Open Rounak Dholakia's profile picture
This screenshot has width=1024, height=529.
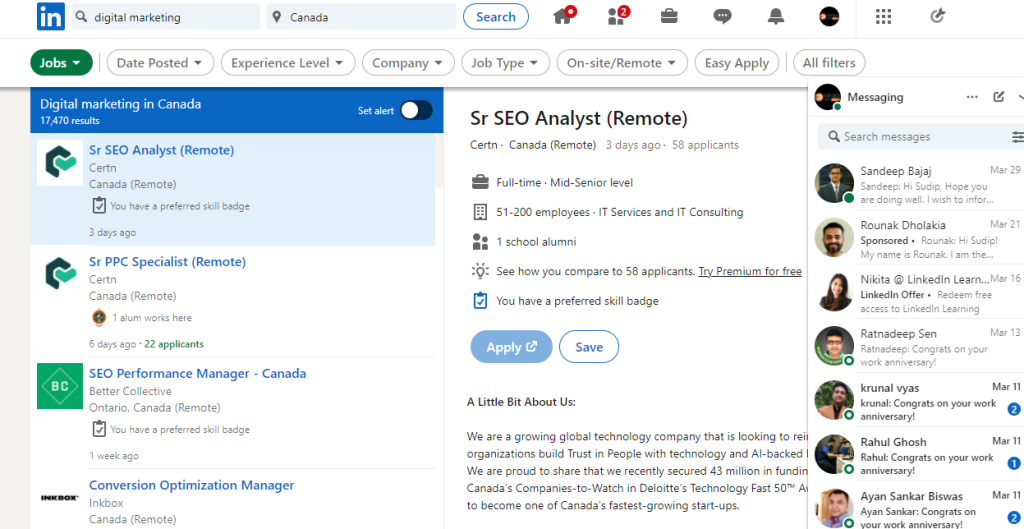pos(834,237)
